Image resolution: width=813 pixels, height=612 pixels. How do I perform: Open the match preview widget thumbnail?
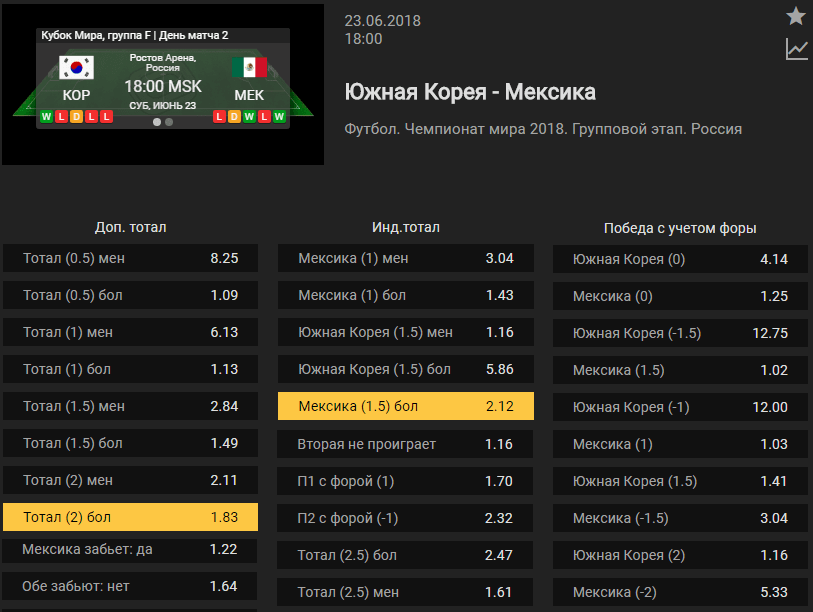163,85
